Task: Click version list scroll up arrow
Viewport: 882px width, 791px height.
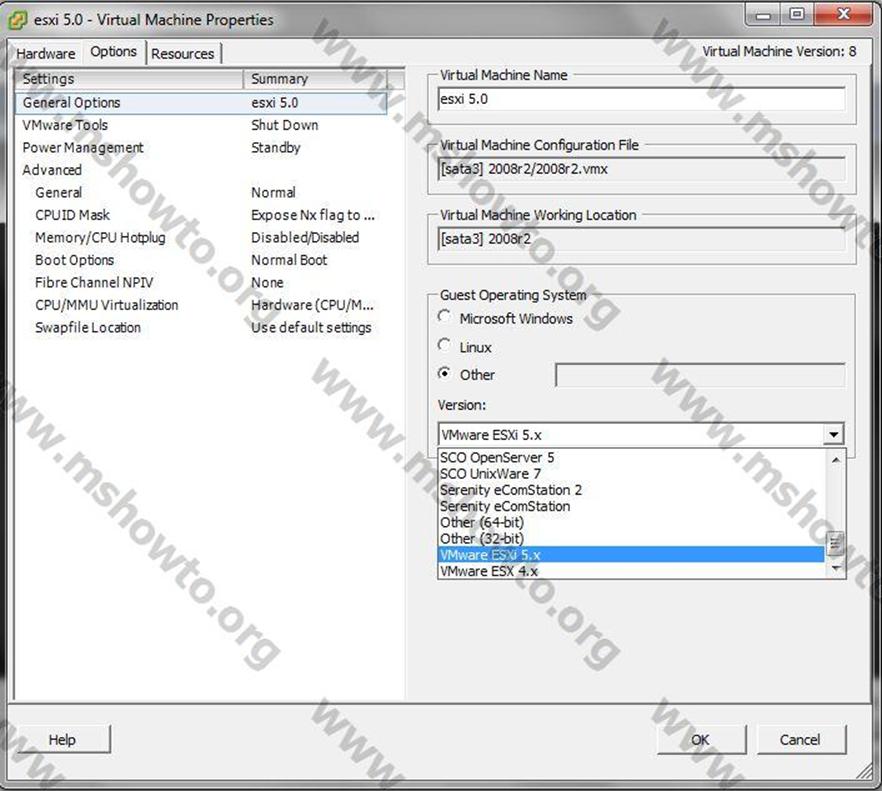Action: pyautogui.click(x=835, y=459)
